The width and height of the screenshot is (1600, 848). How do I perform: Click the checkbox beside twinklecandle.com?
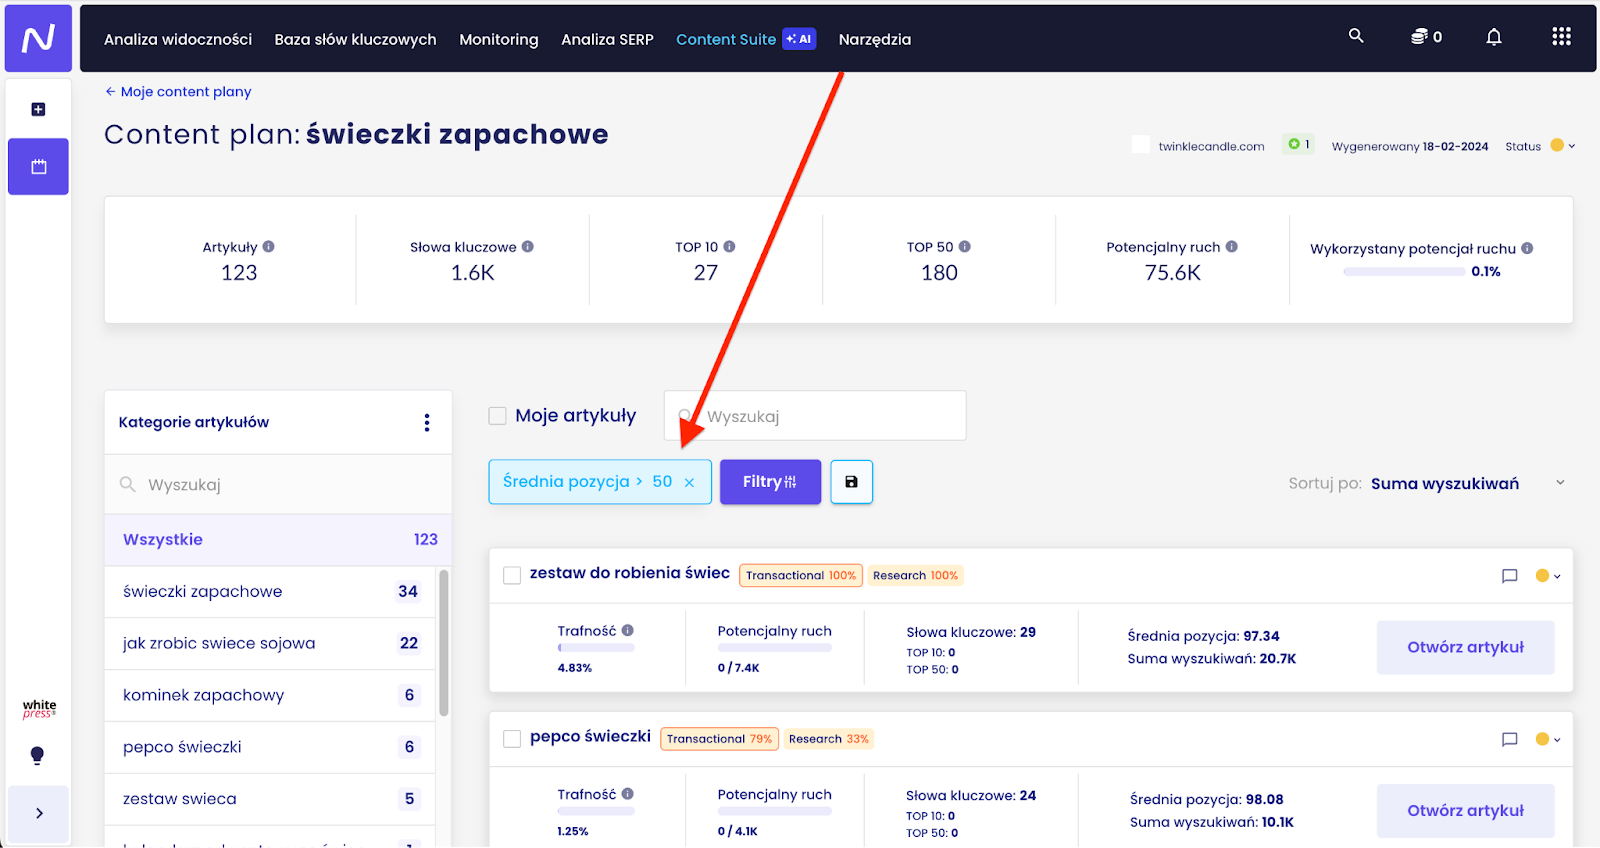point(1140,144)
